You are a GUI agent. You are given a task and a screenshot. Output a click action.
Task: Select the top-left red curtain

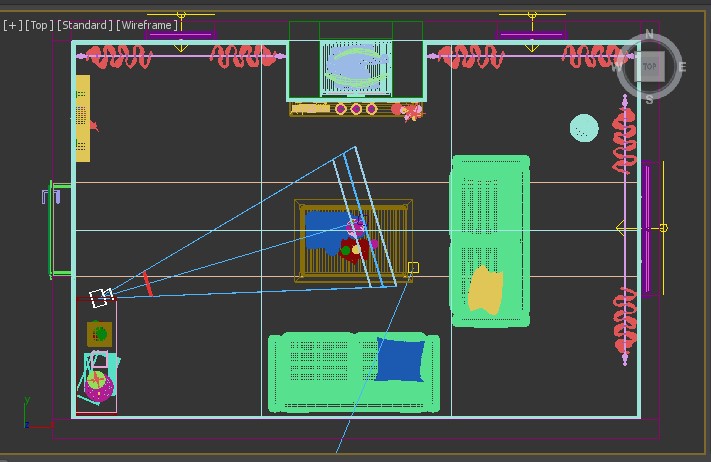116,58
